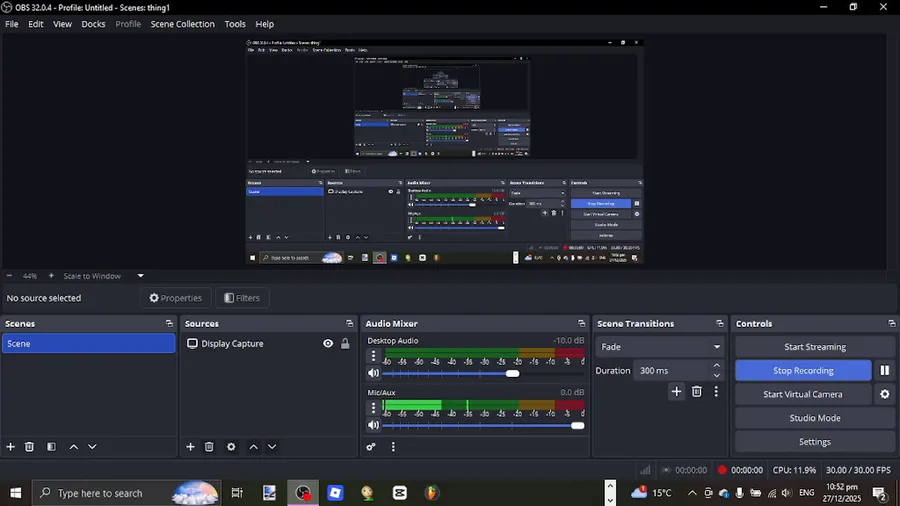Image resolution: width=900 pixels, height=506 pixels.
Task: Adjust Desktop Audio volume slider
Action: point(483,373)
